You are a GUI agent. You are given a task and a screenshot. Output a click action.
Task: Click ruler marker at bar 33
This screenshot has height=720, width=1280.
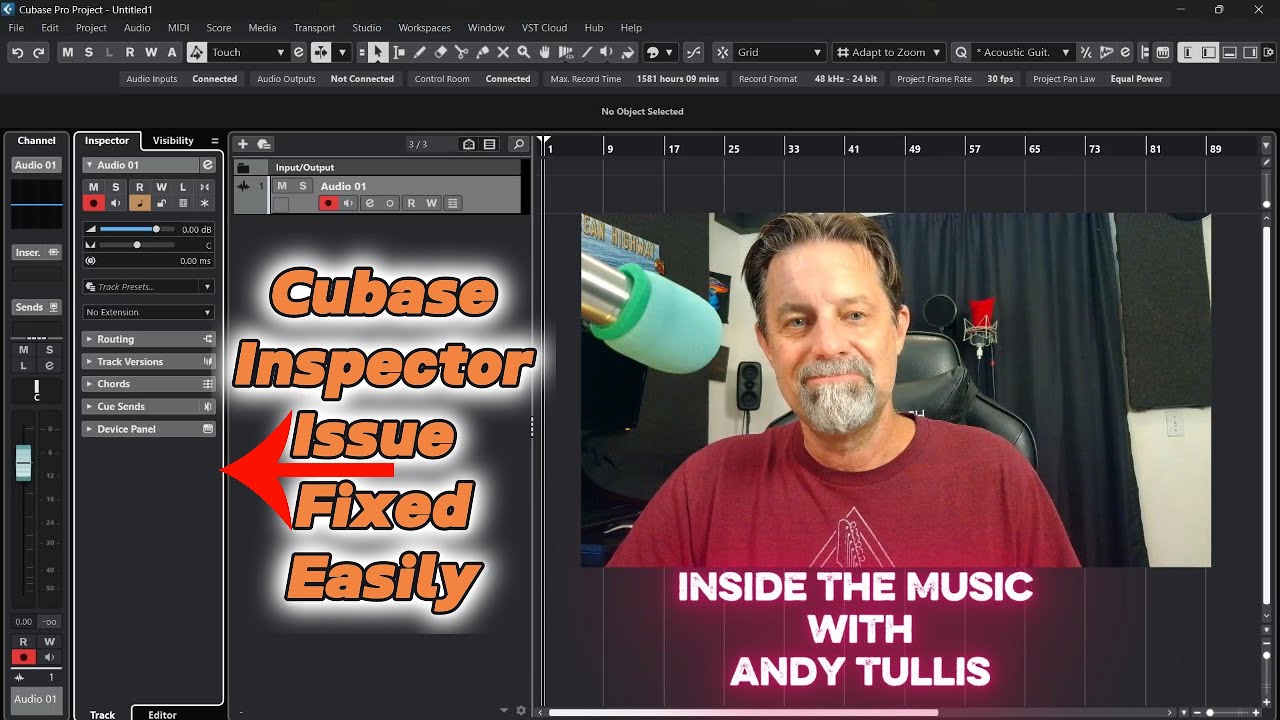click(794, 148)
